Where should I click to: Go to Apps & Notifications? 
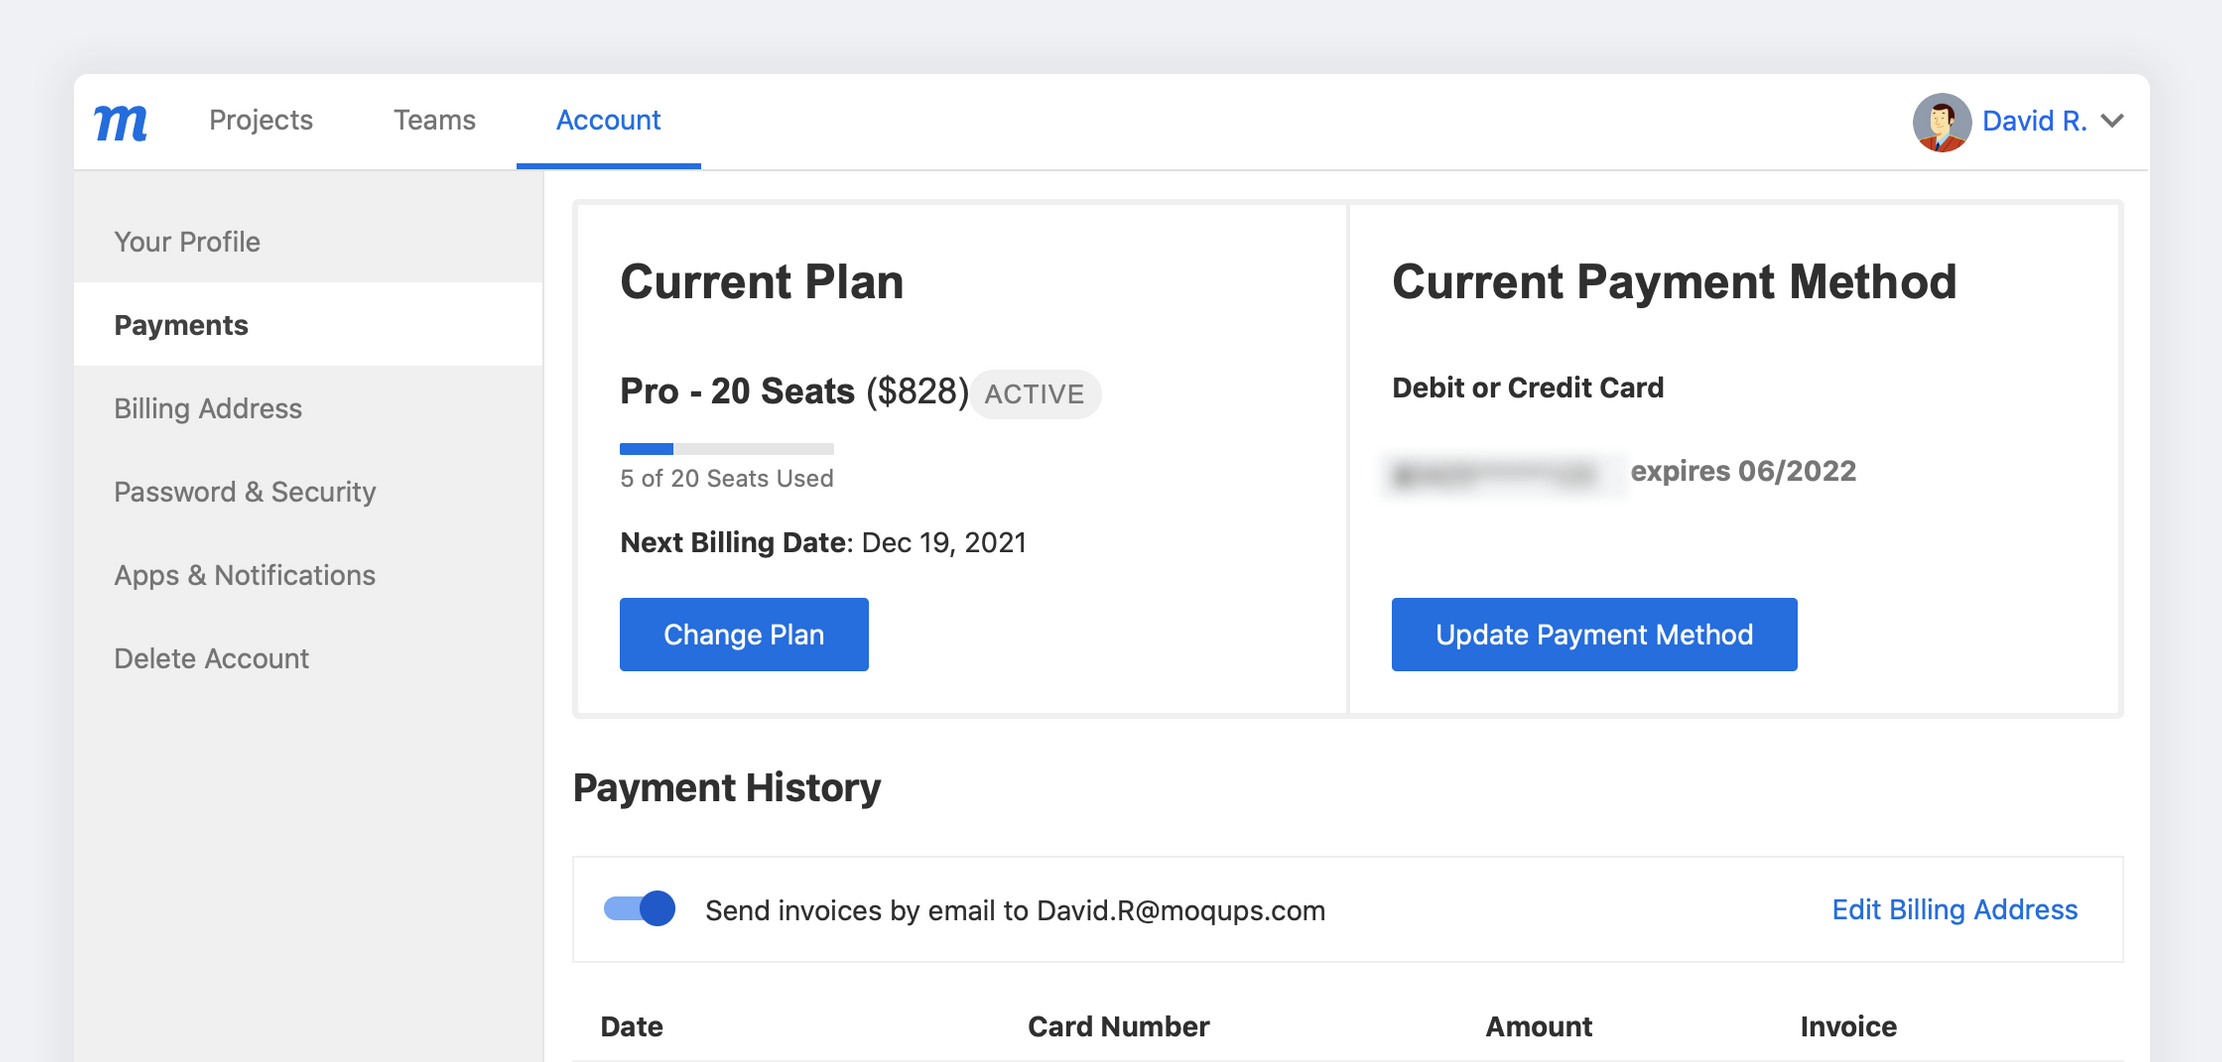coord(245,574)
